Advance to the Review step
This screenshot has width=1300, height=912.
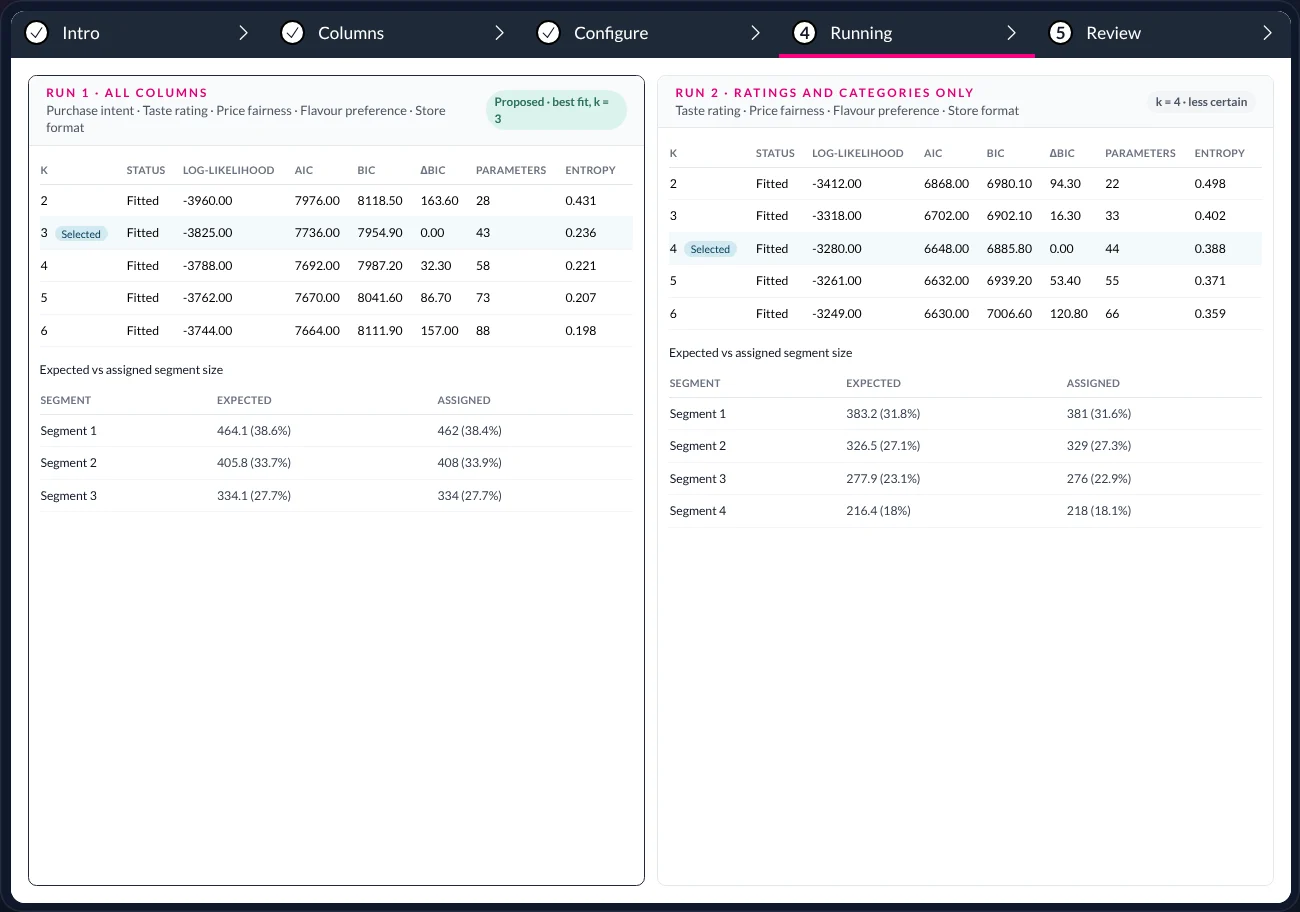point(1113,33)
